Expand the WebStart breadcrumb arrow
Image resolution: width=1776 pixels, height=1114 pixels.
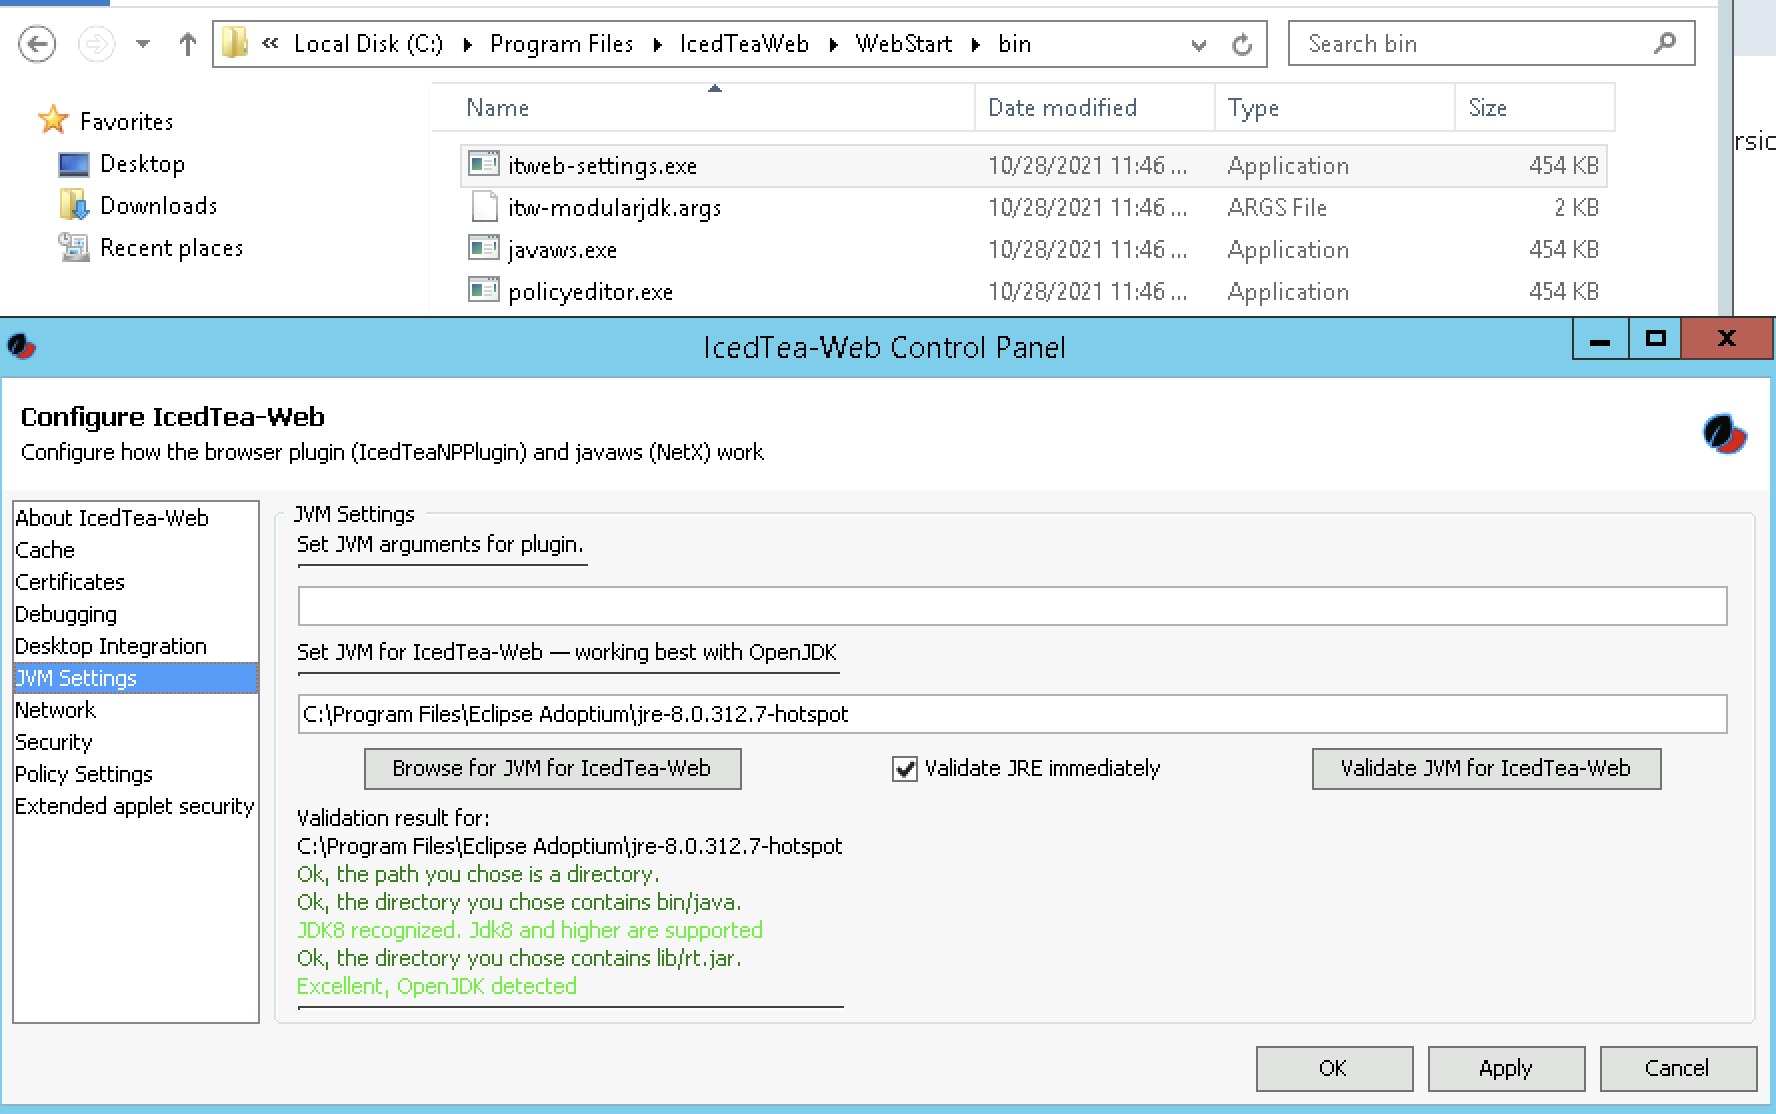(976, 44)
